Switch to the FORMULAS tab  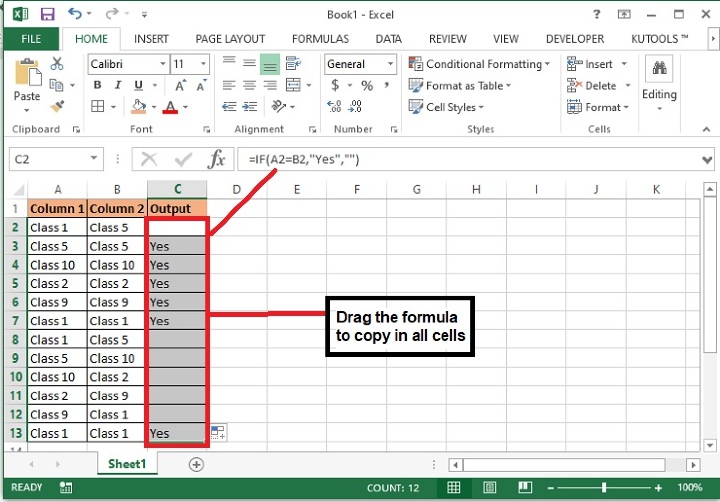coord(320,39)
